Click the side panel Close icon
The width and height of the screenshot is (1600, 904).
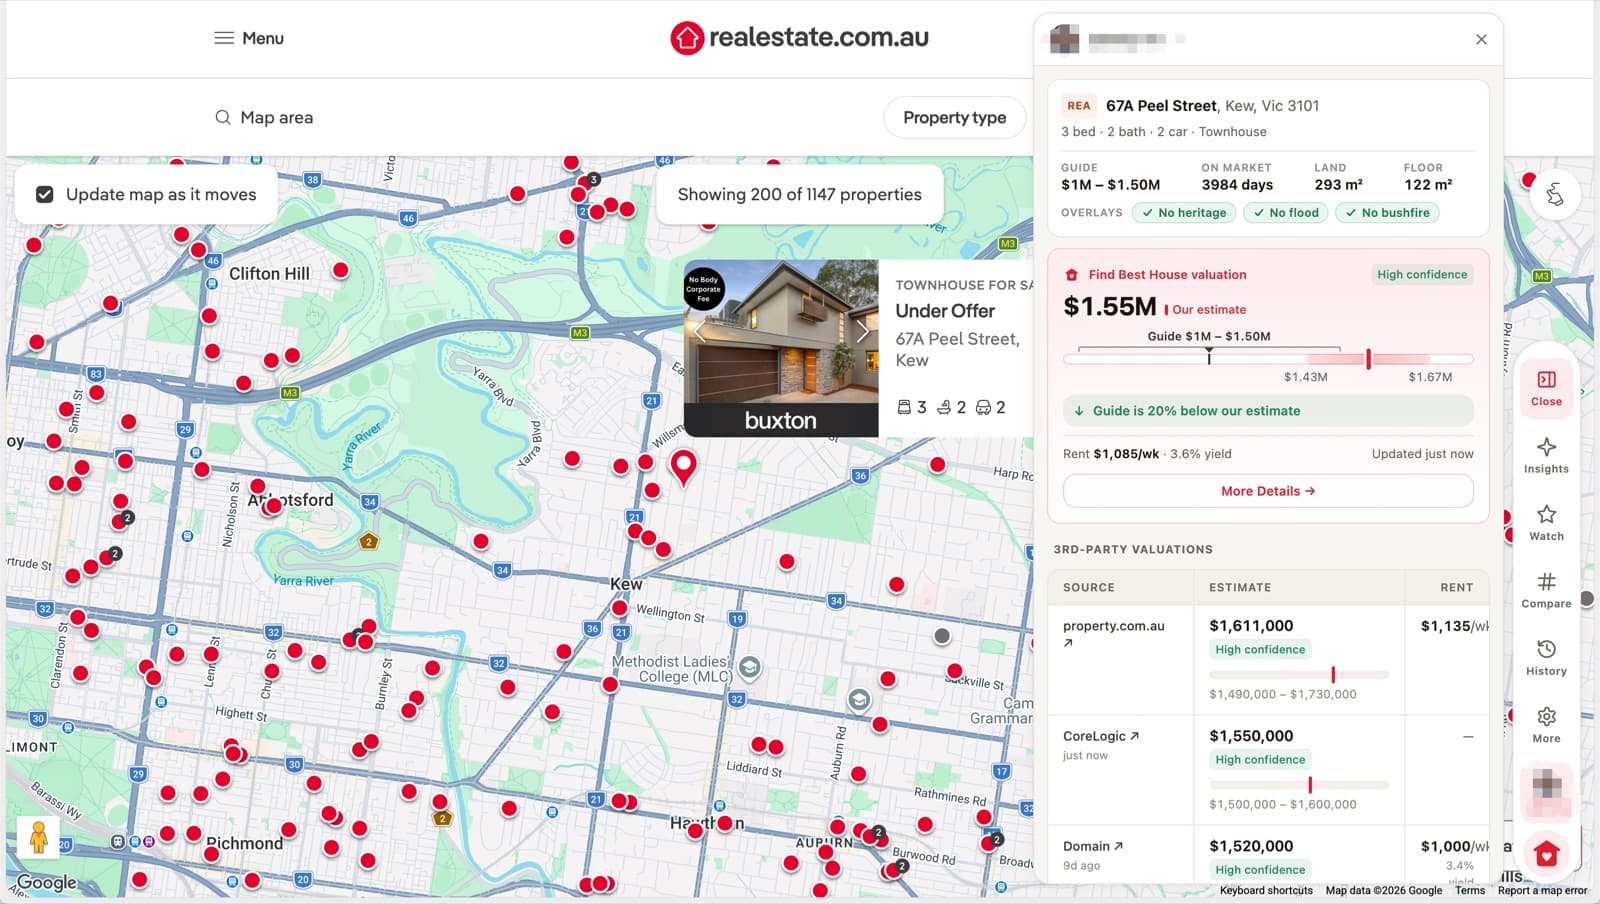tap(1546, 380)
